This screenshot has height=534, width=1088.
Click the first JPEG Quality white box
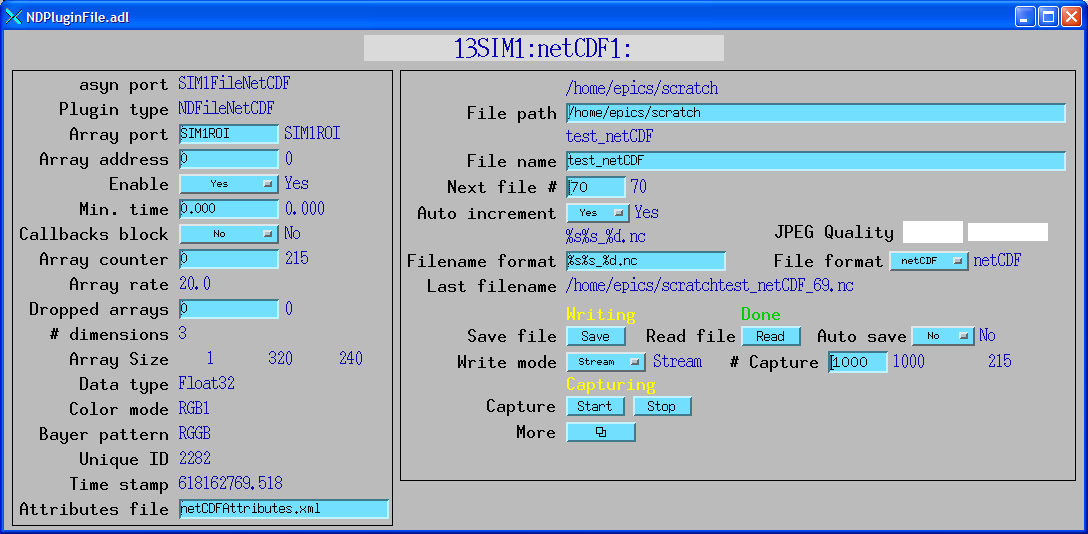932,232
